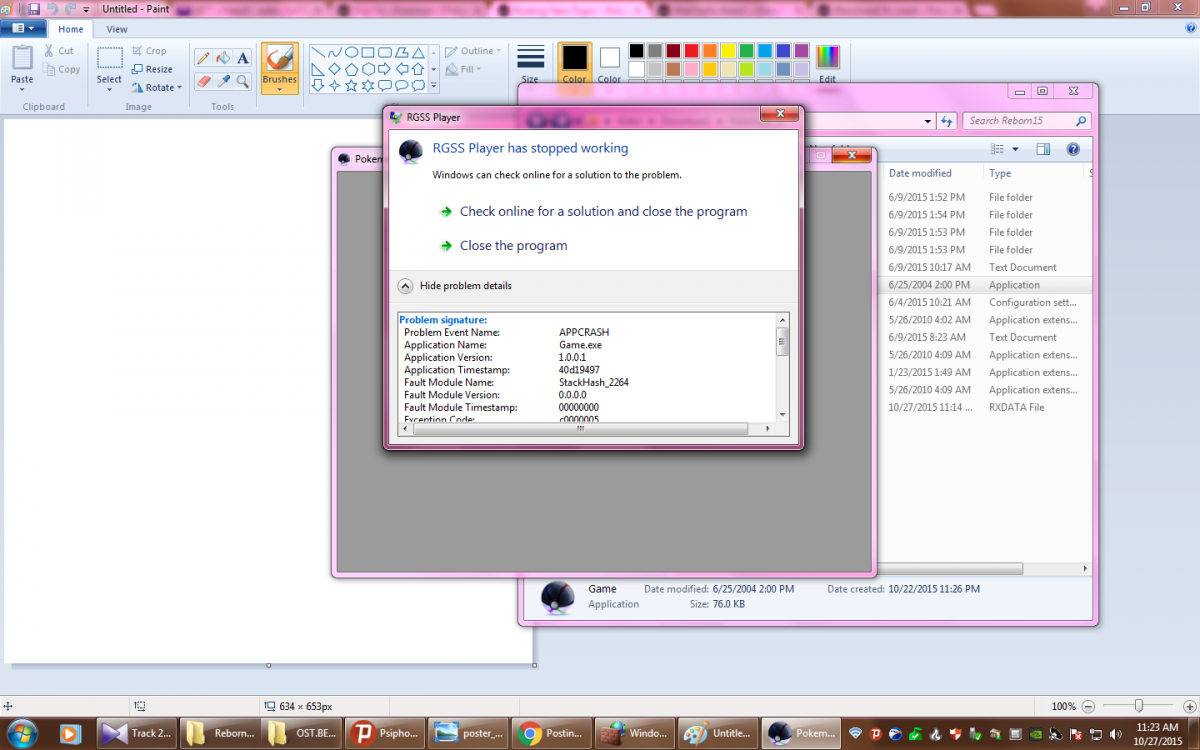1200x750 pixels.
Task: Click the Search Reborn15 input field
Action: 1018,121
